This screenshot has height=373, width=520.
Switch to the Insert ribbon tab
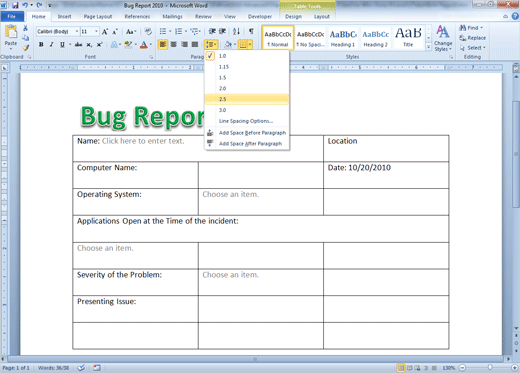click(x=64, y=16)
